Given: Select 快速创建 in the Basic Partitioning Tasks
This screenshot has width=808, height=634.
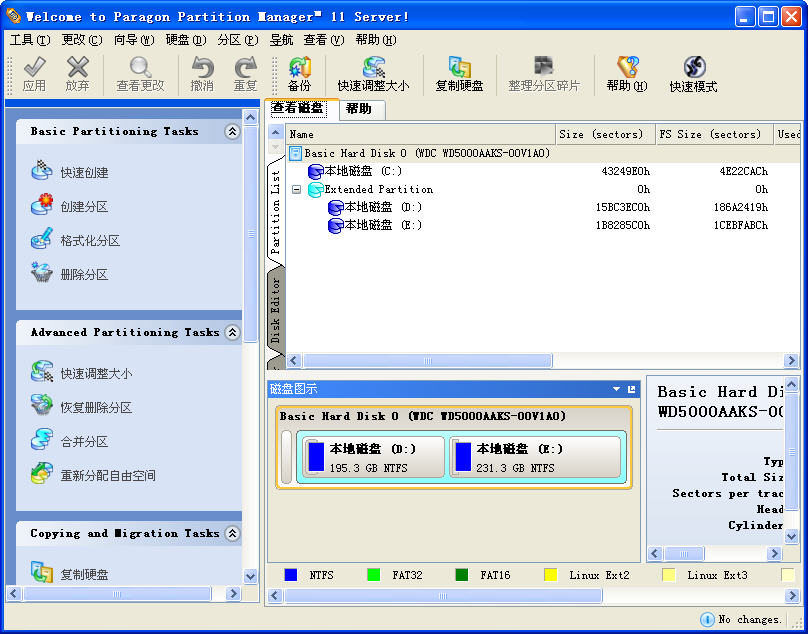Looking at the screenshot, I should point(83,173).
